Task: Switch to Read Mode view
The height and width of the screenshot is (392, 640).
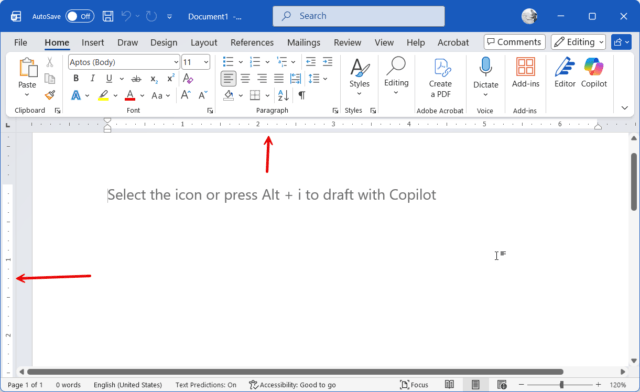Action: click(x=449, y=385)
